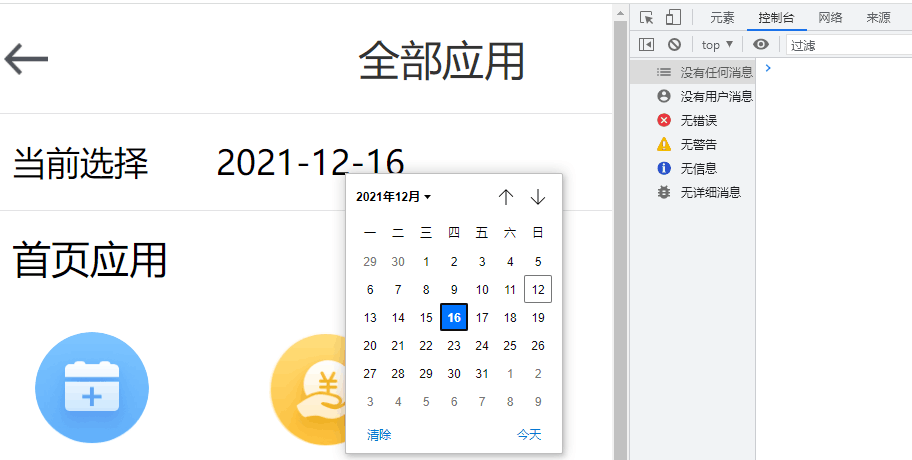The width and height of the screenshot is (912, 460).
Task: Expand the 2021年12月 month dropdown
Action: click(394, 197)
